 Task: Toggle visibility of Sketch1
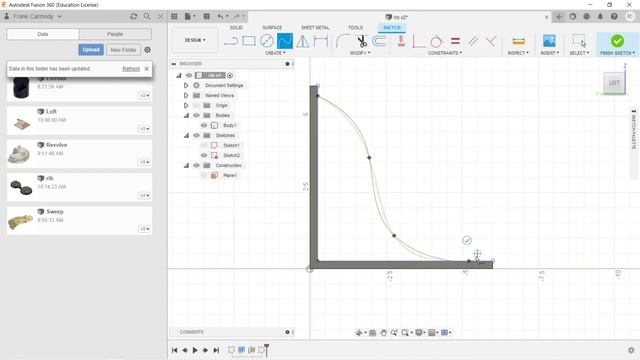(204, 145)
